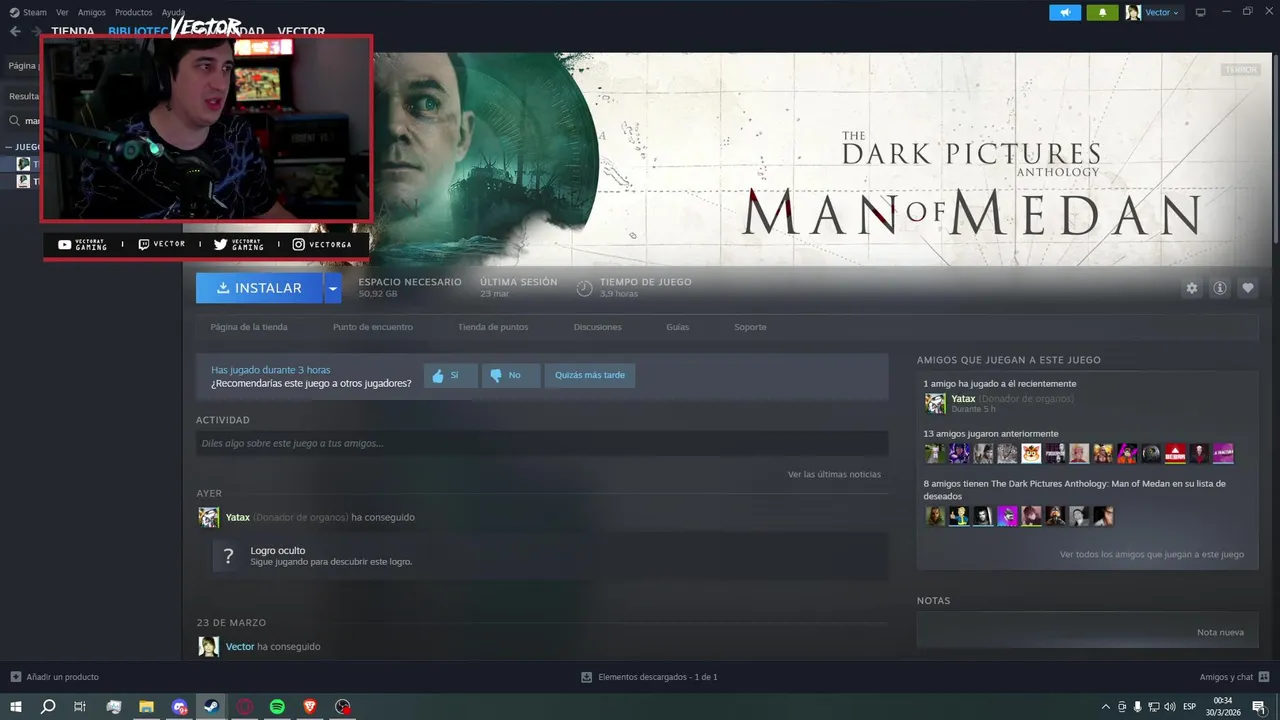Viewport: 1280px width, 720px height.
Task: Open File Explorer from taskbar
Action: click(146, 707)
